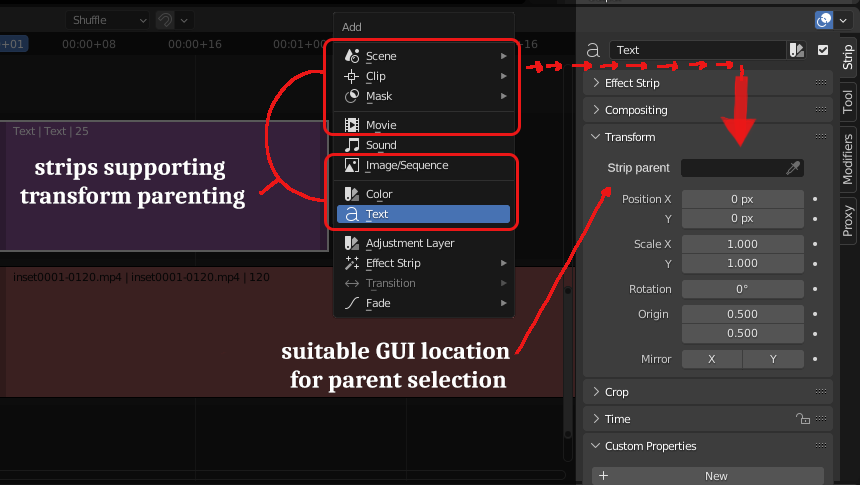Screen dimensions: 860x485
Task: Click the text strip type icon beside name
Action: tap(593, 50)
